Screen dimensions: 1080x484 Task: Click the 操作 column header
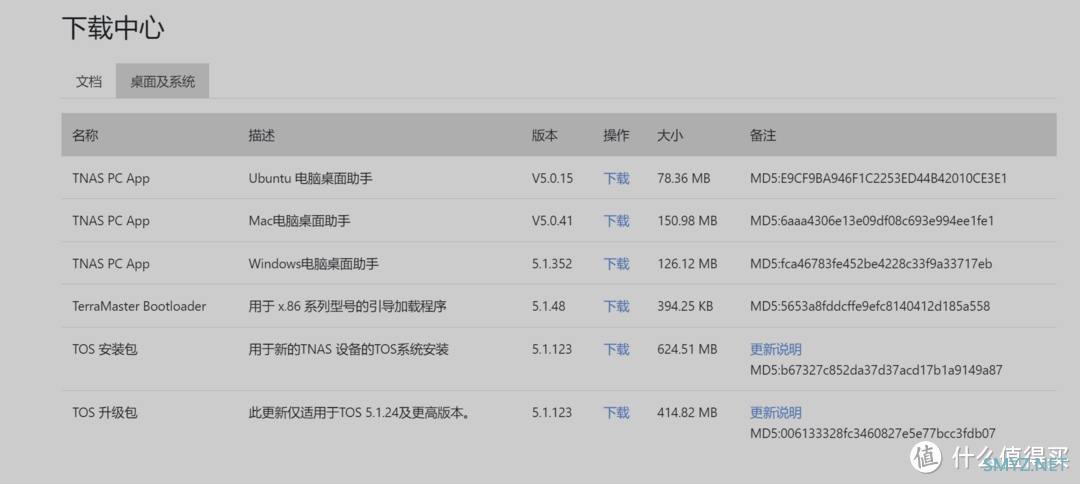[x=616, y=135]
